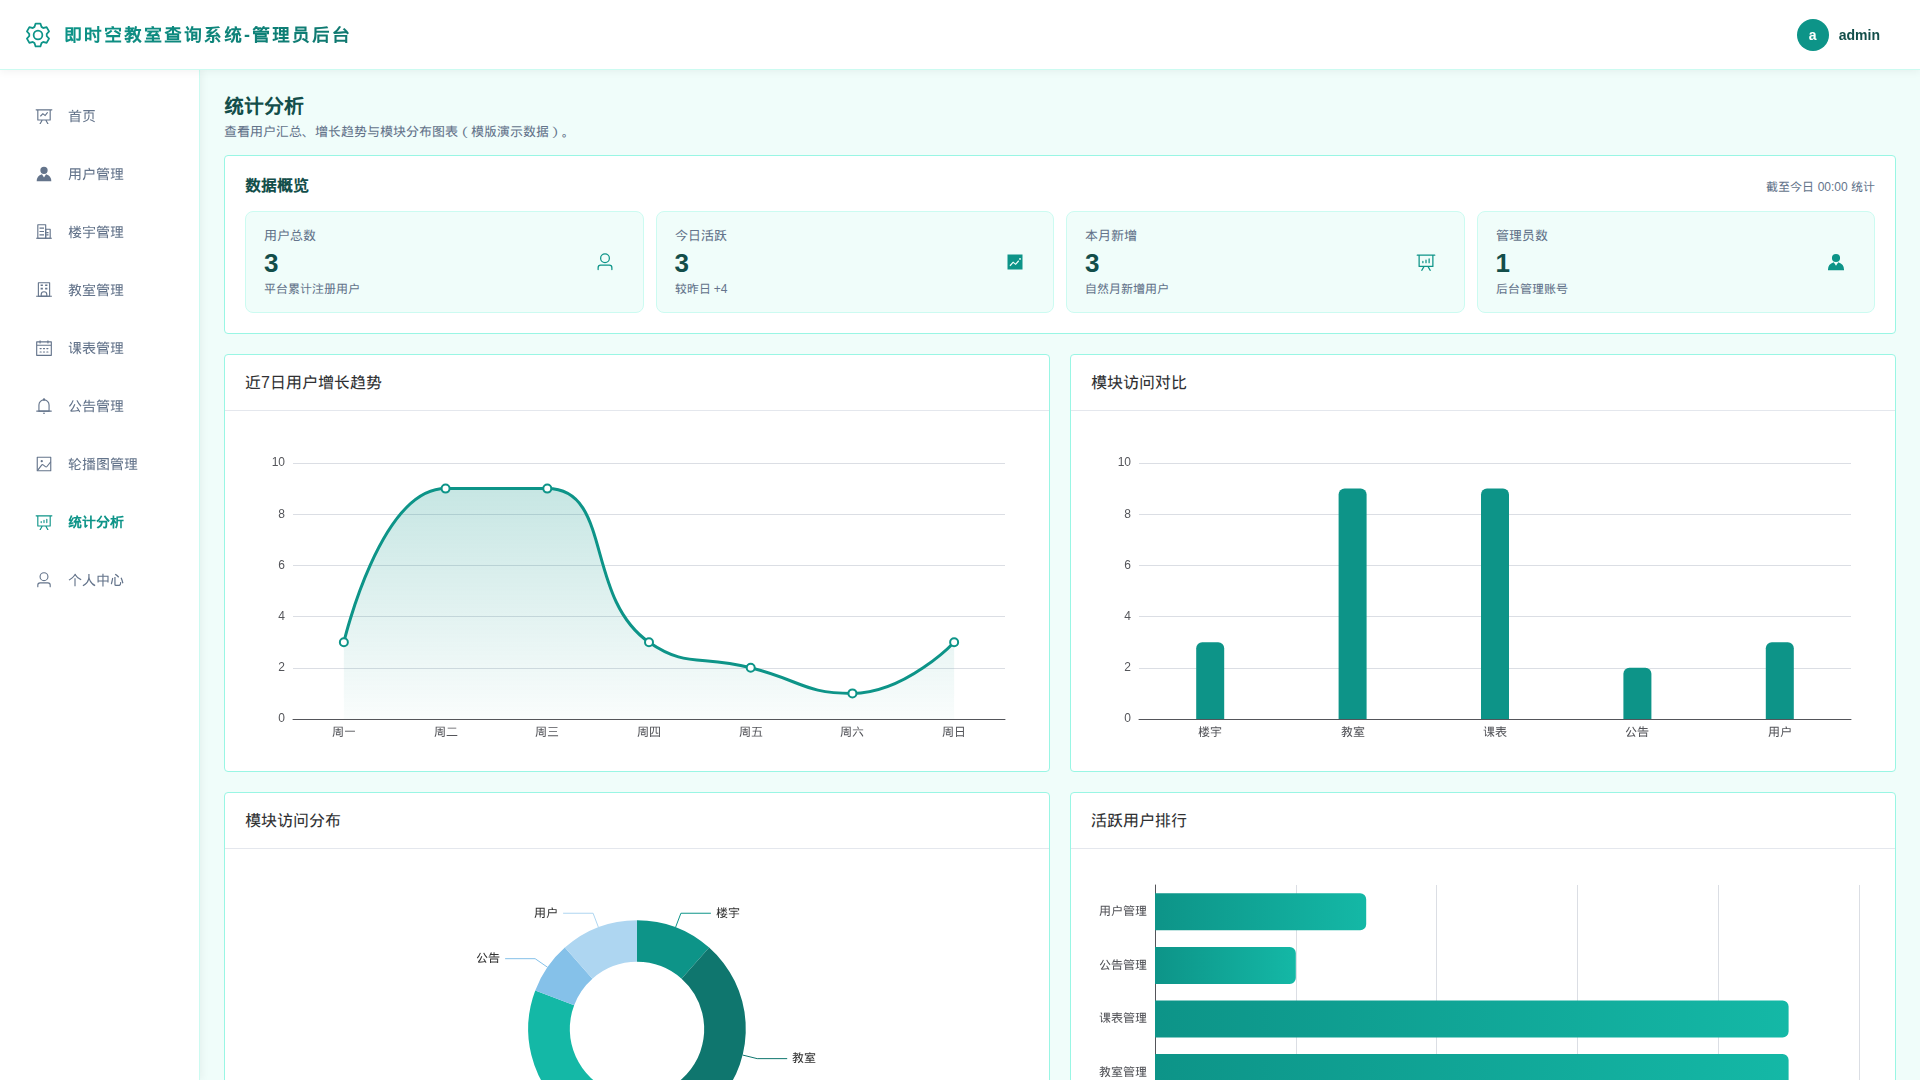Click the admin username in header
Screen dimensions: 1920x1080
[x=1859, y=35]
